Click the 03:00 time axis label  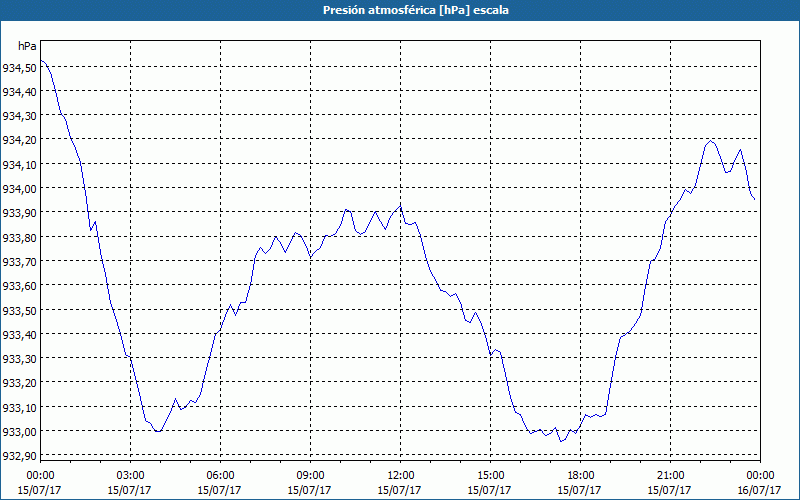tap(130, 476)
